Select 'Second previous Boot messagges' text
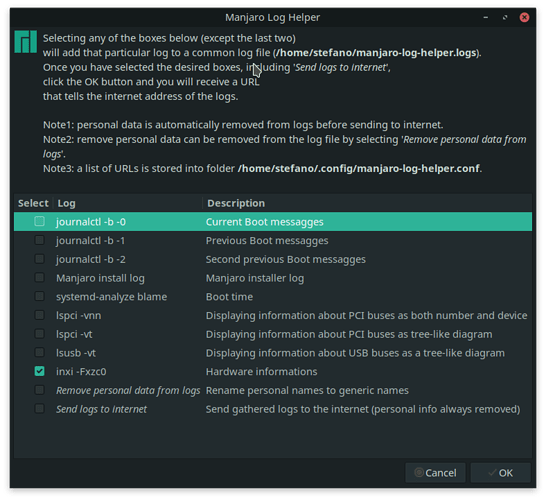 tap(286, 259)
